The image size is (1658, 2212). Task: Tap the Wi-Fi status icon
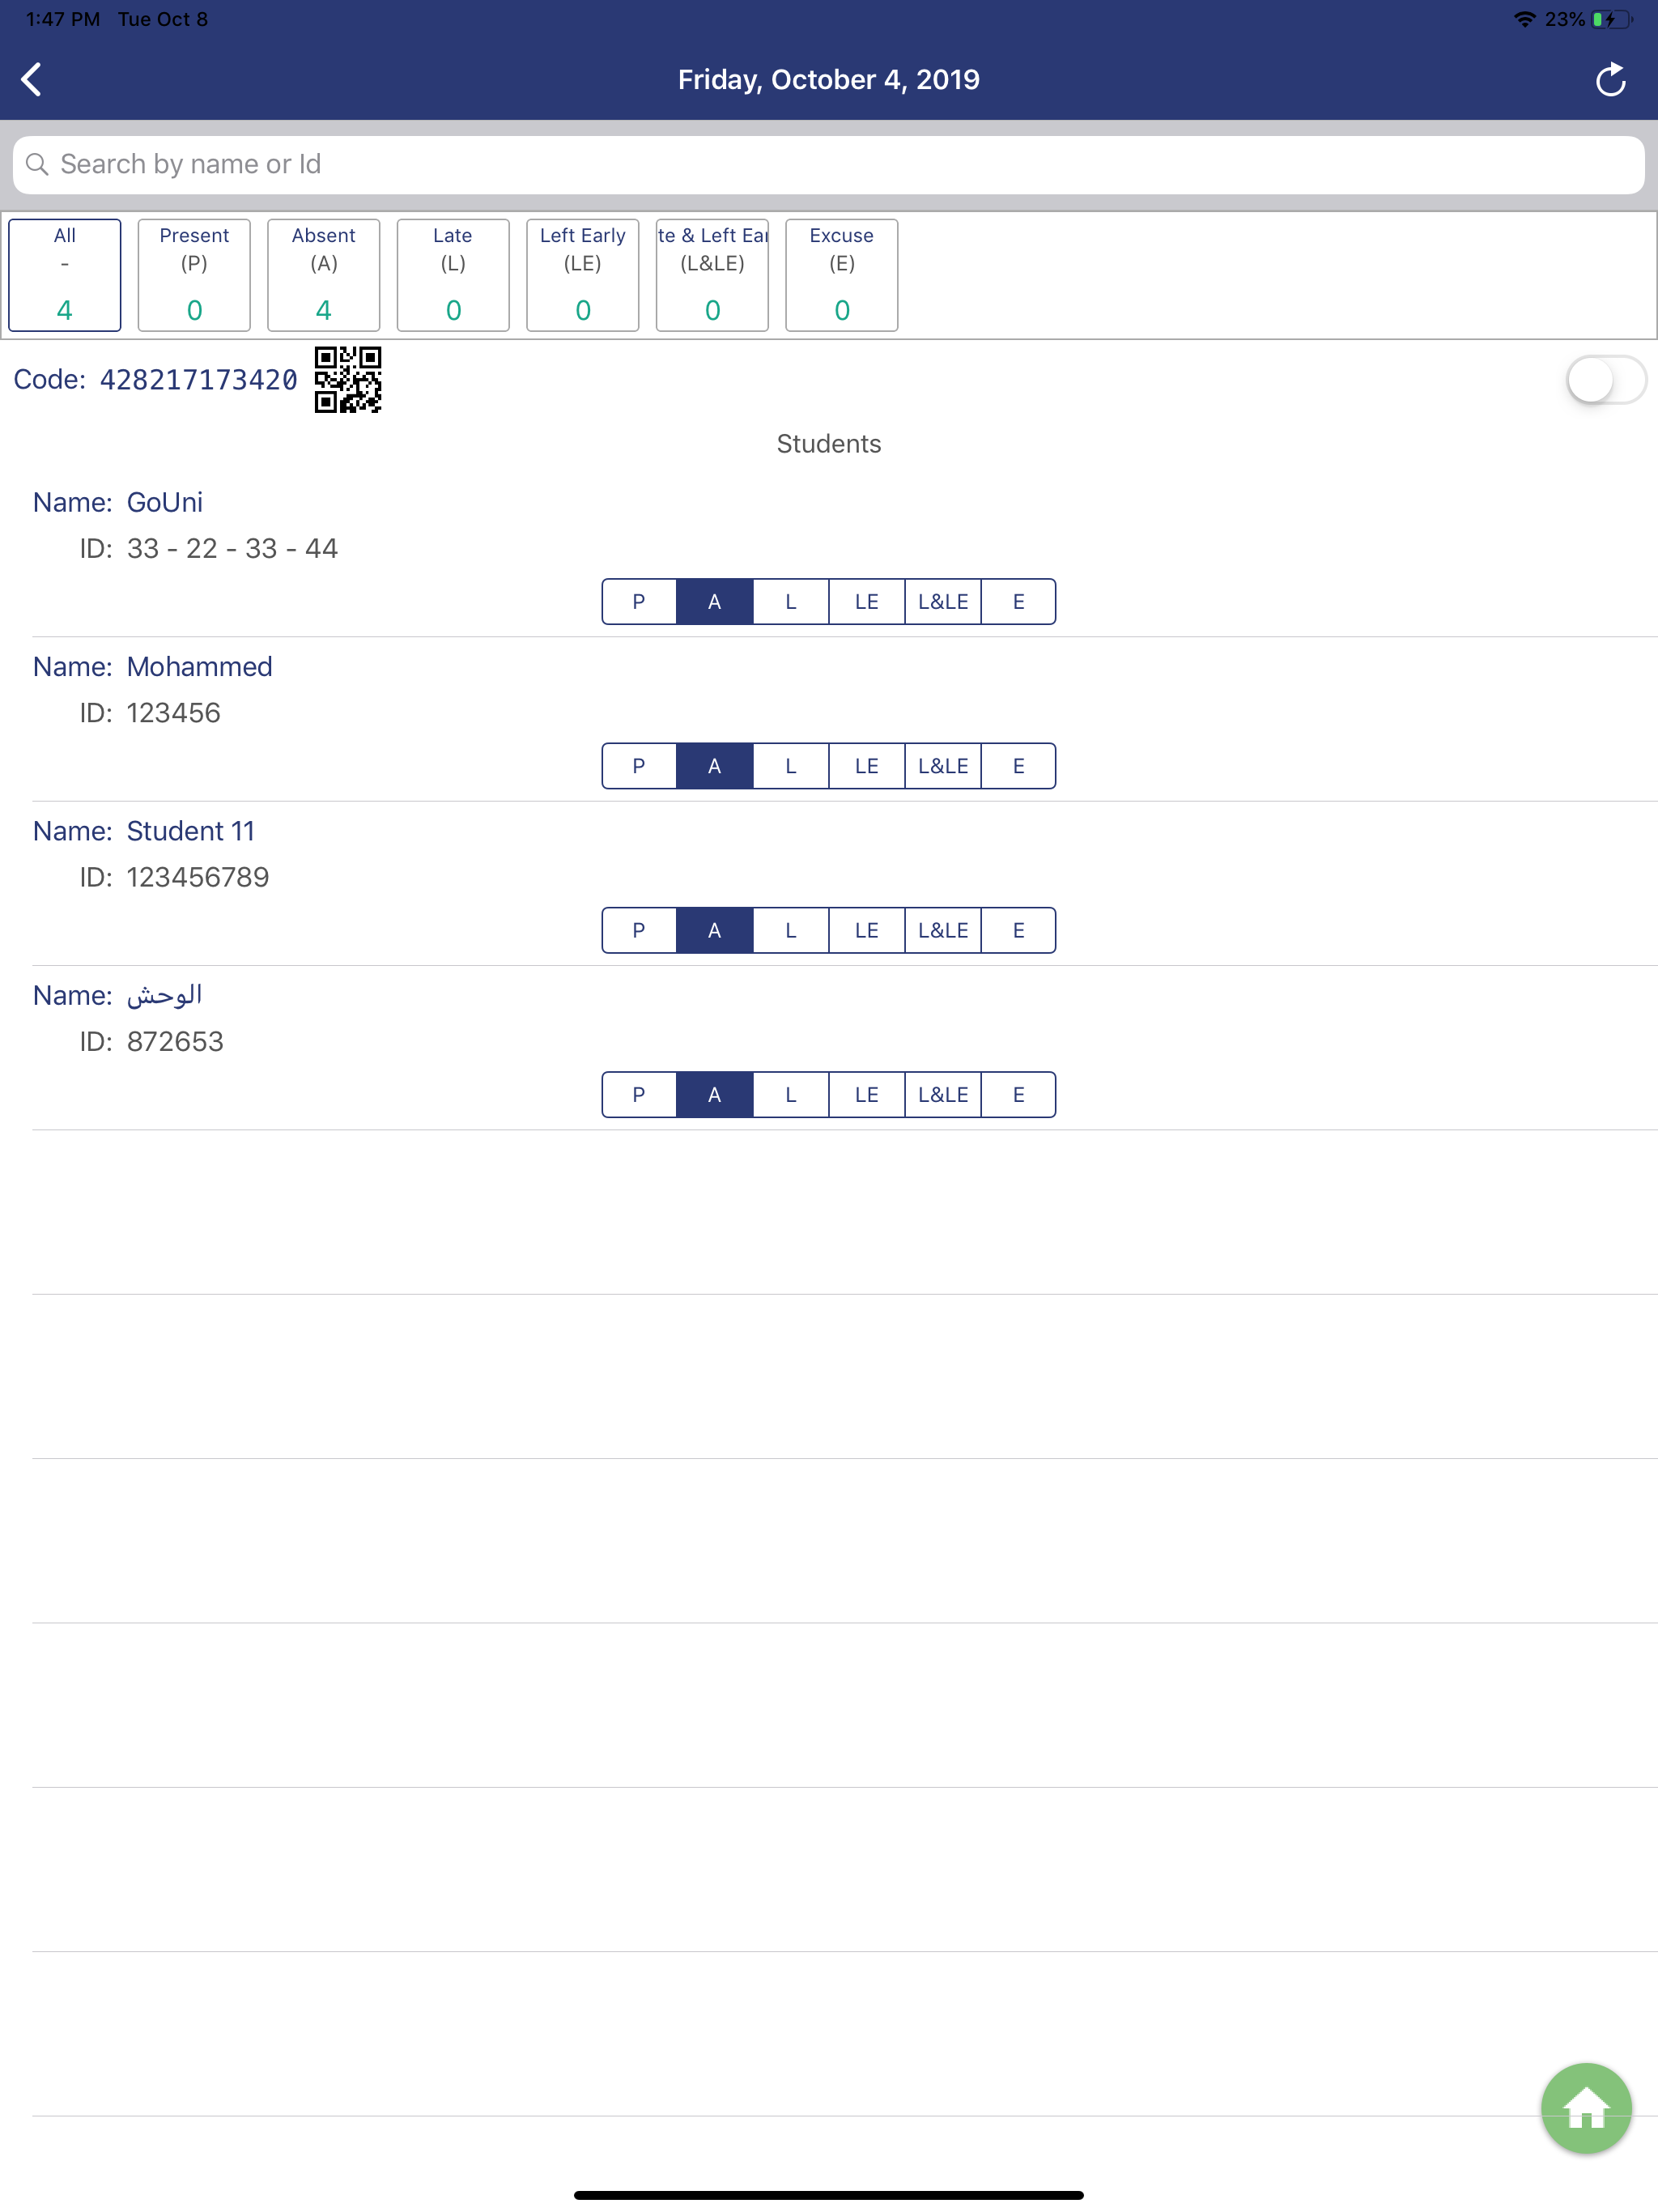tap(1524, 19)
